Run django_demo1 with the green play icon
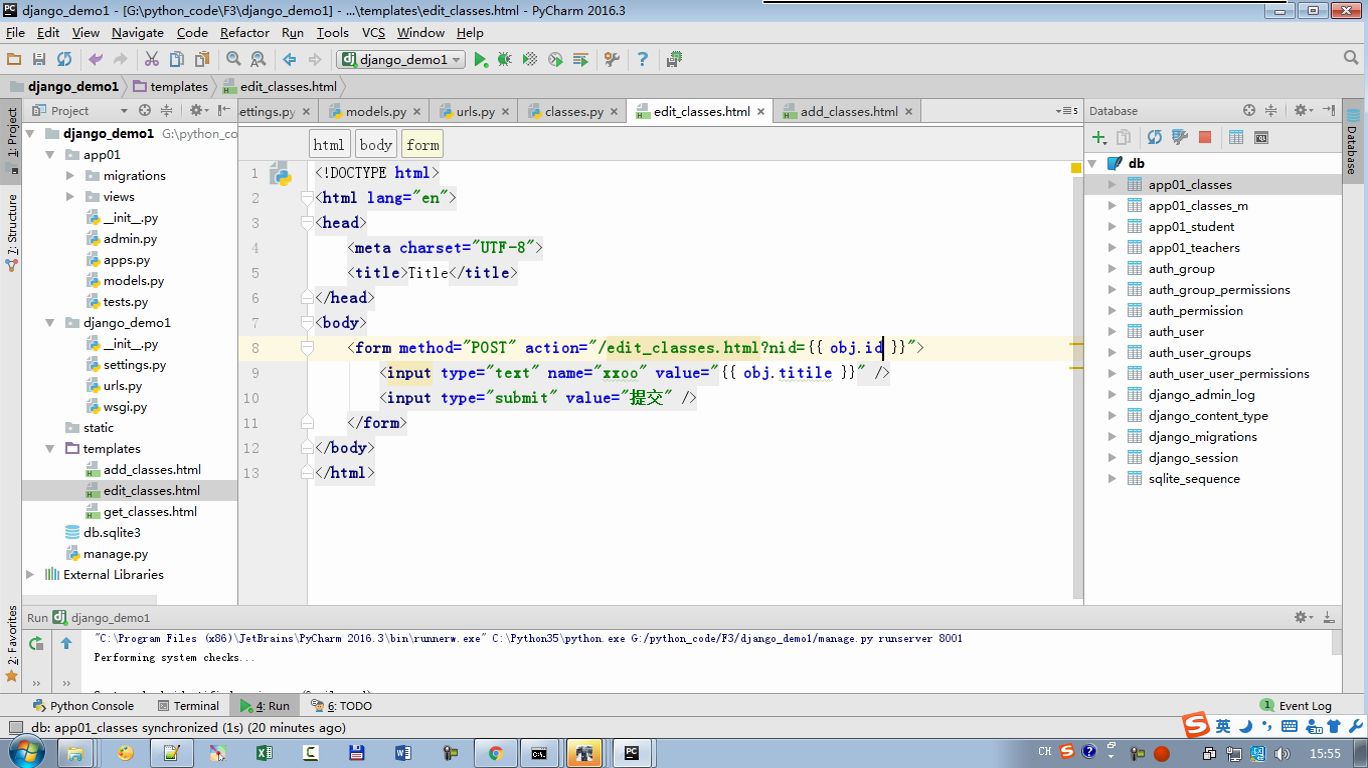Image resolution: width=1368 pixels, height=768 pixels. 481,60
